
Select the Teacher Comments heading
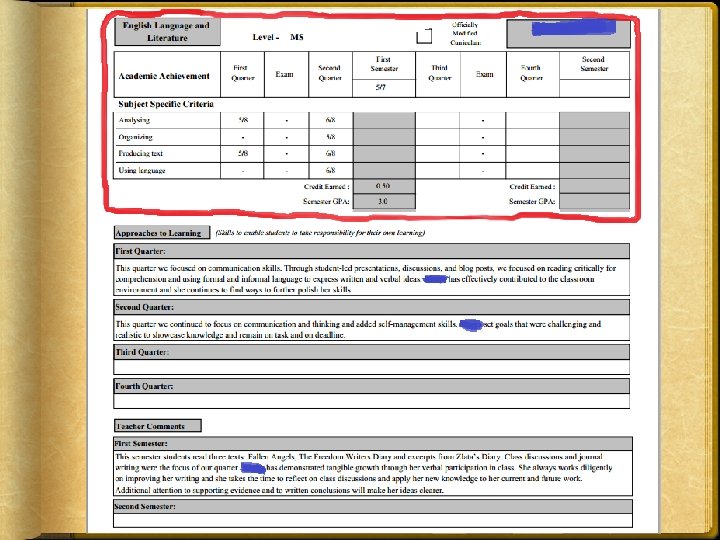(158, 426)
